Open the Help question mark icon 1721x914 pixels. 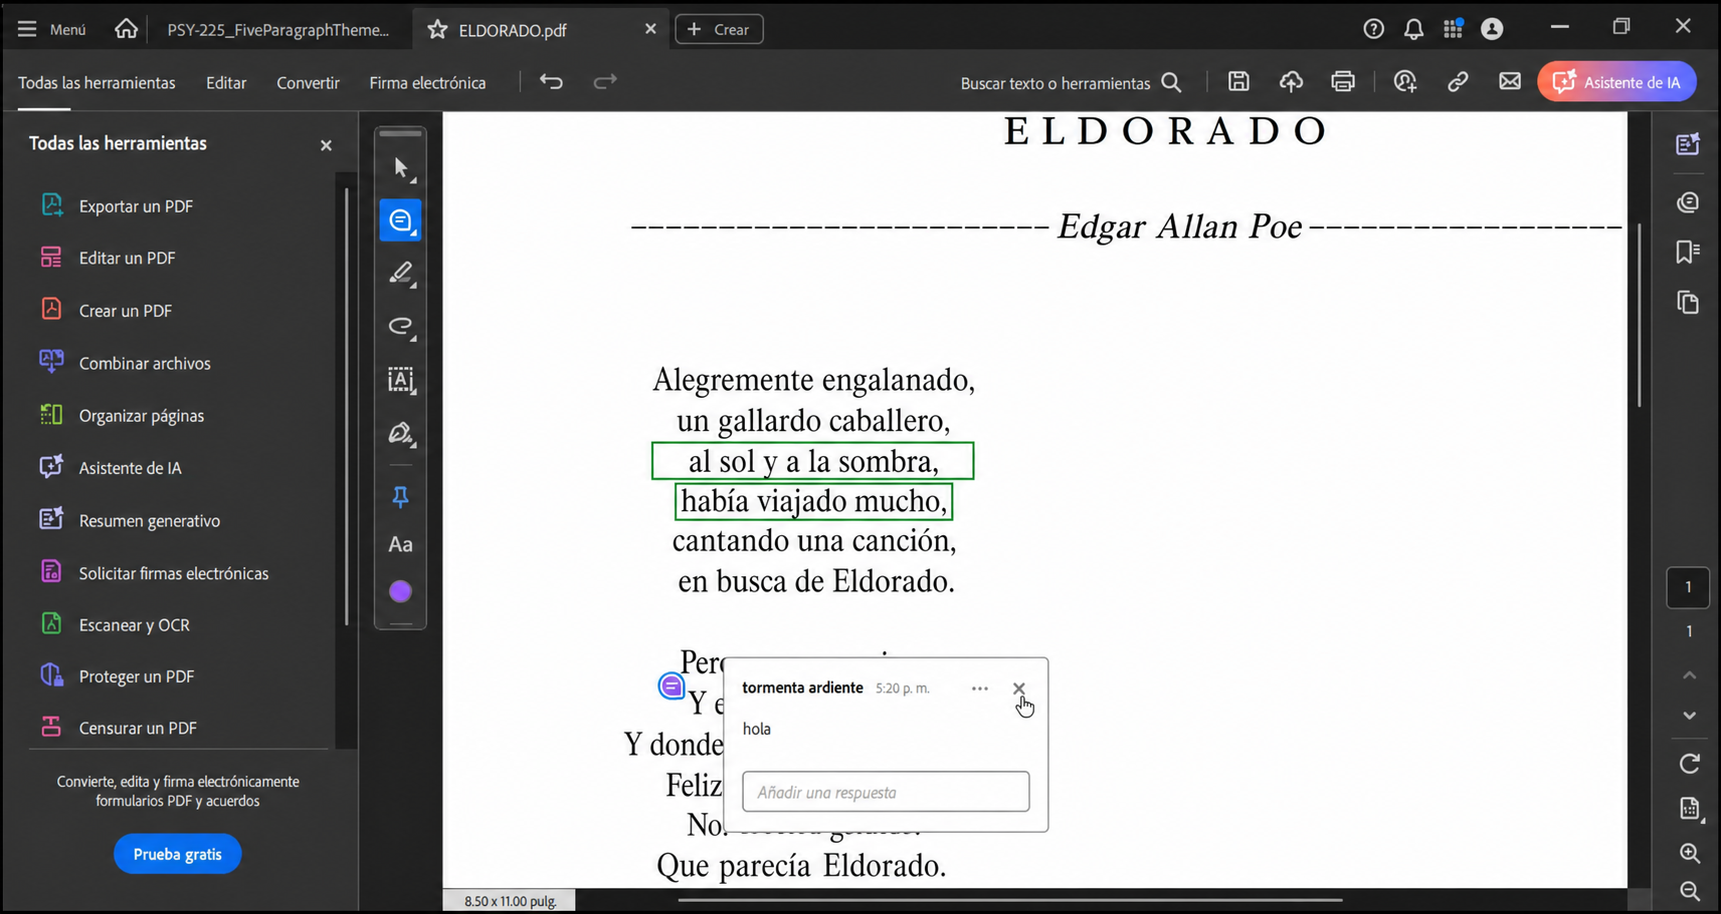click(1373, 29)
